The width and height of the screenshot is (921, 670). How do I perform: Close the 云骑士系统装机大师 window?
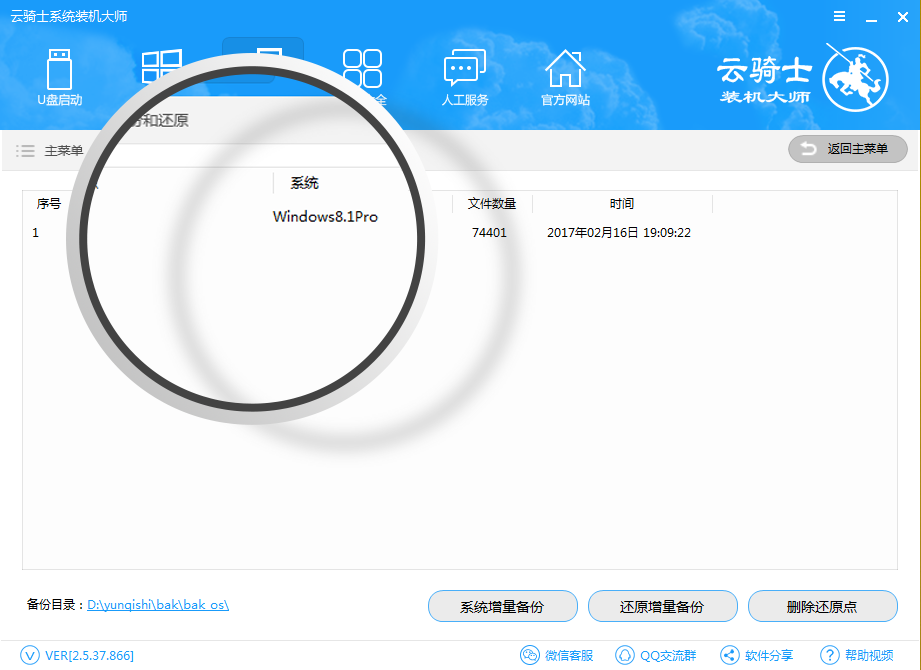pos(903,18)
